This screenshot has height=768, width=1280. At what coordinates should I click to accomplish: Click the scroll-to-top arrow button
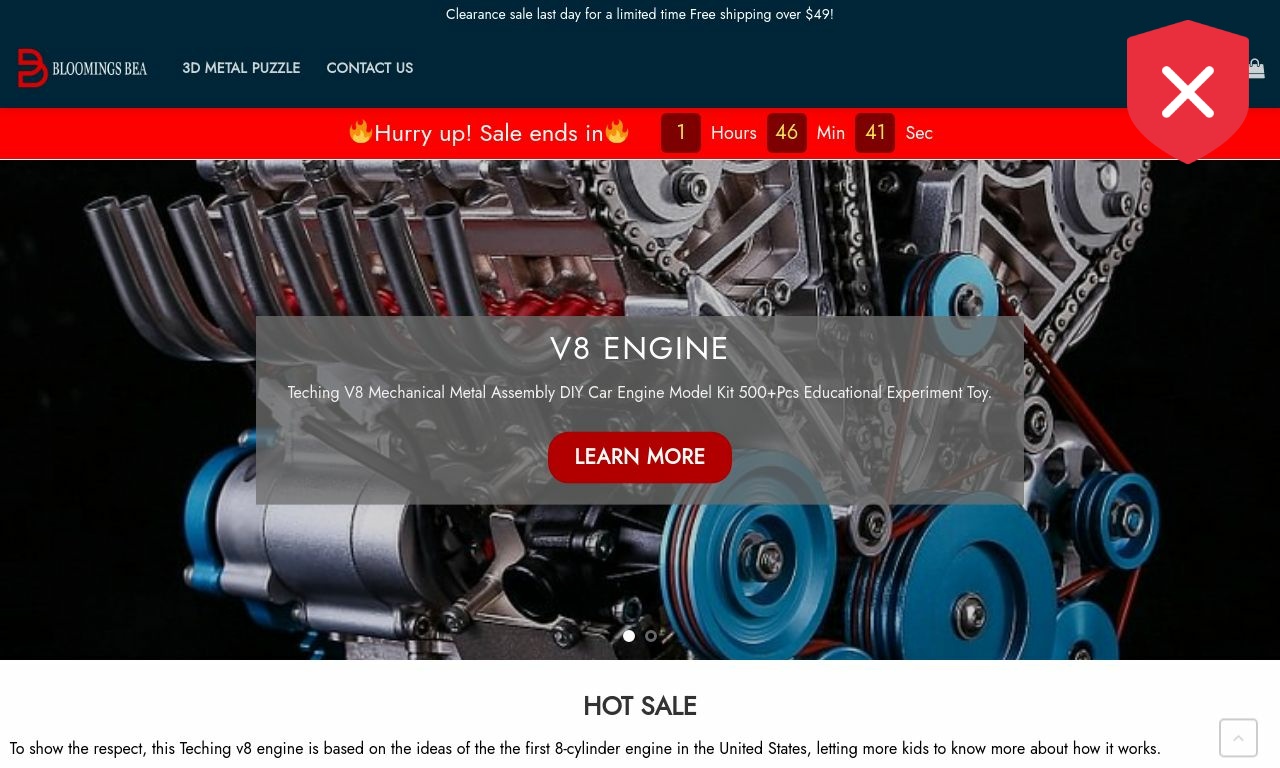click(1238, 738)
